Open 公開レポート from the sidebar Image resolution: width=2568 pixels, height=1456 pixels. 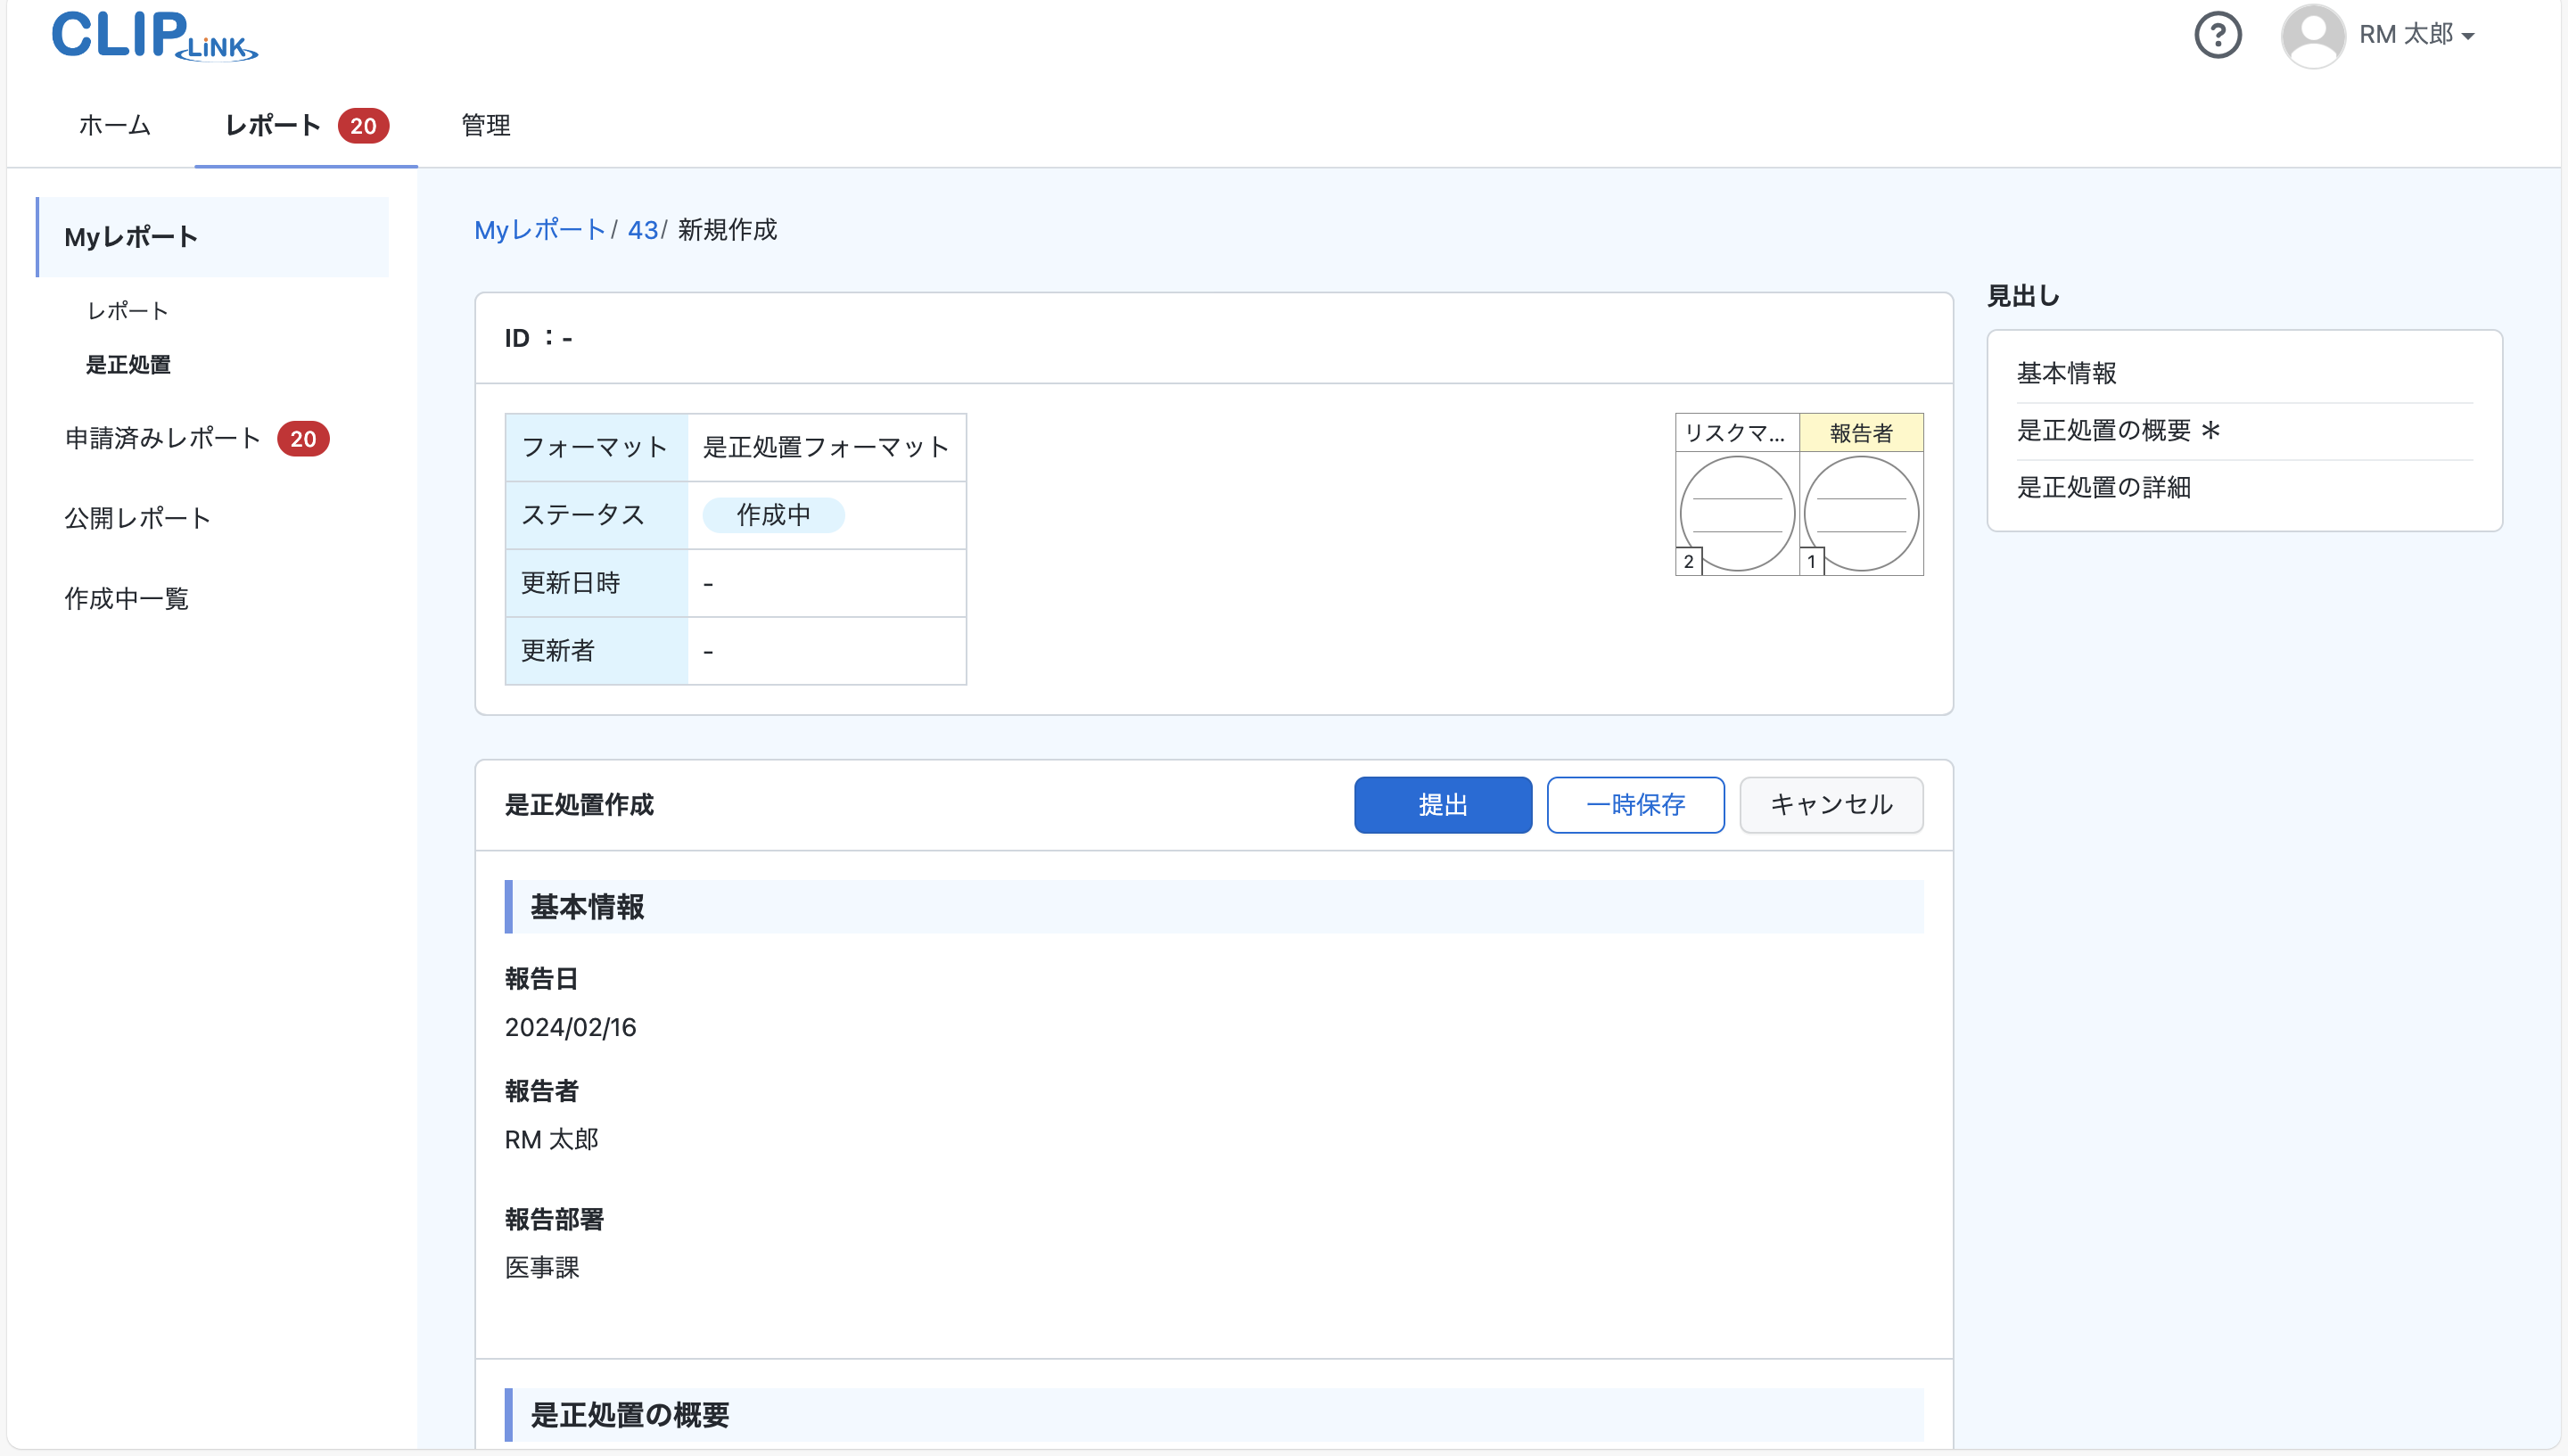pyautogui.click(x=138, y=518)
